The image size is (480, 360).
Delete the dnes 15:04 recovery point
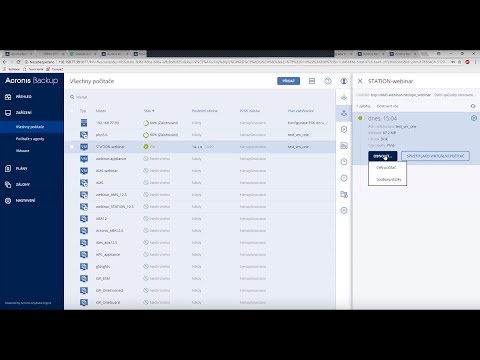click(x=474, y=118)
